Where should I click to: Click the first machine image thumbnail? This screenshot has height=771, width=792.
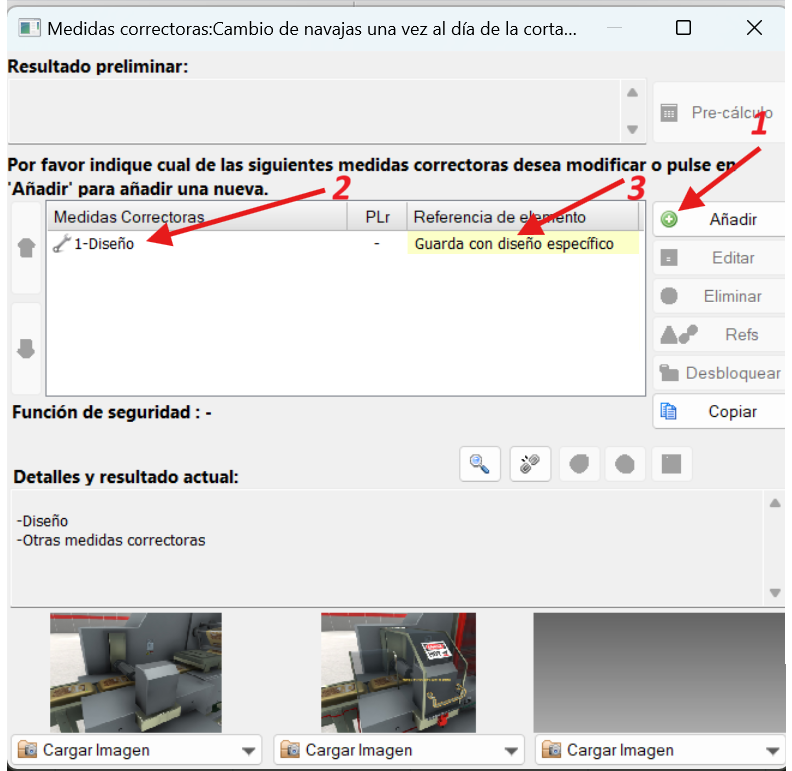pyautogui.click(x=136, y=672)
